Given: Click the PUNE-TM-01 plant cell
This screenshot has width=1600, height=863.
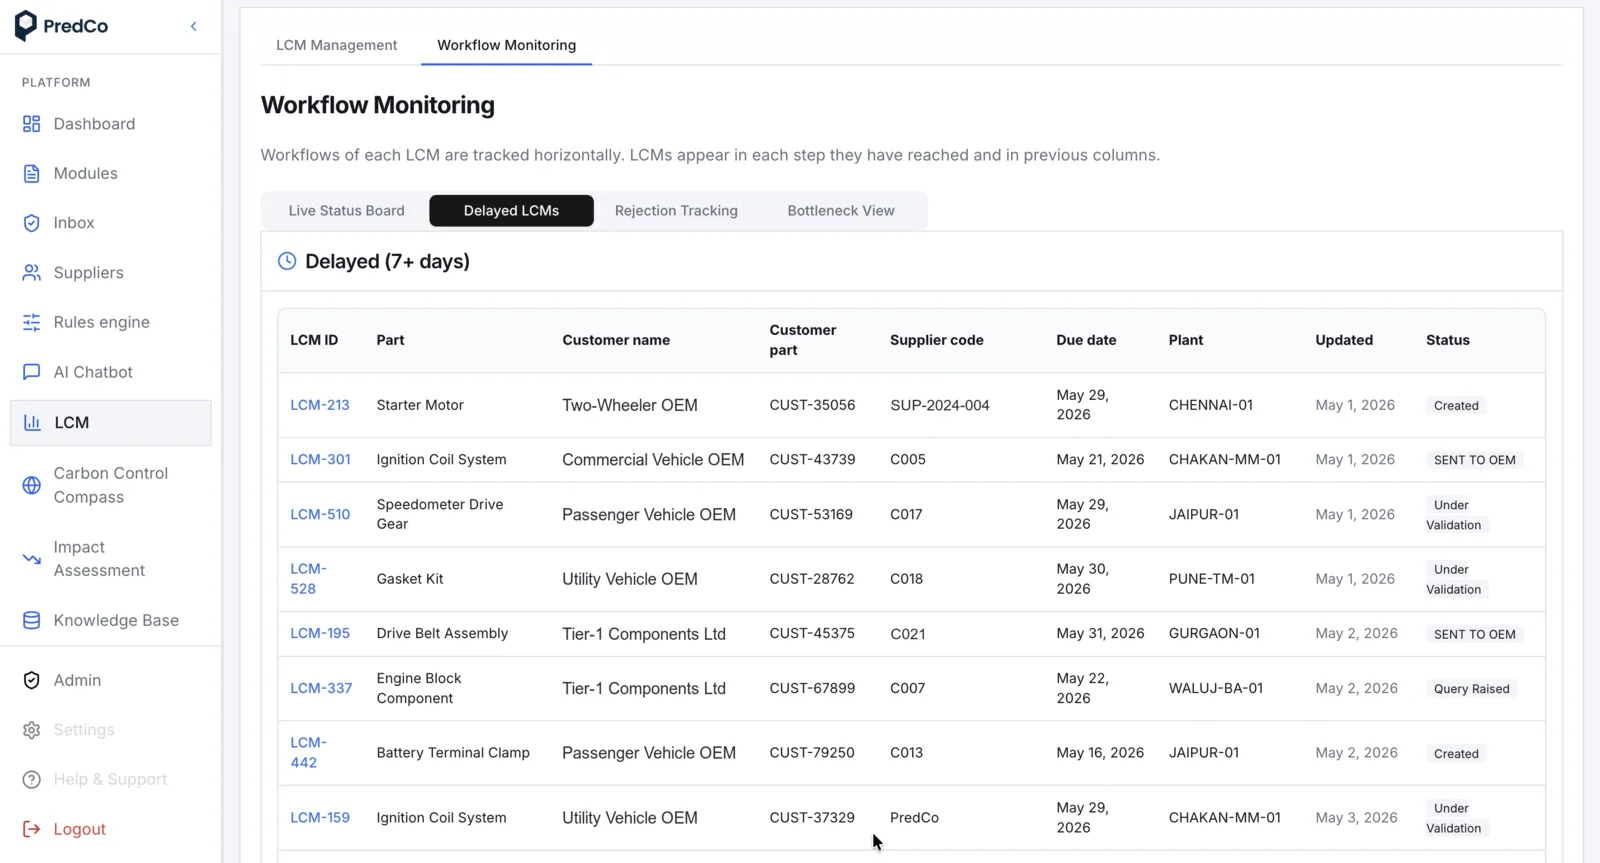Looking at the screenshot, I should (1211, 579).
